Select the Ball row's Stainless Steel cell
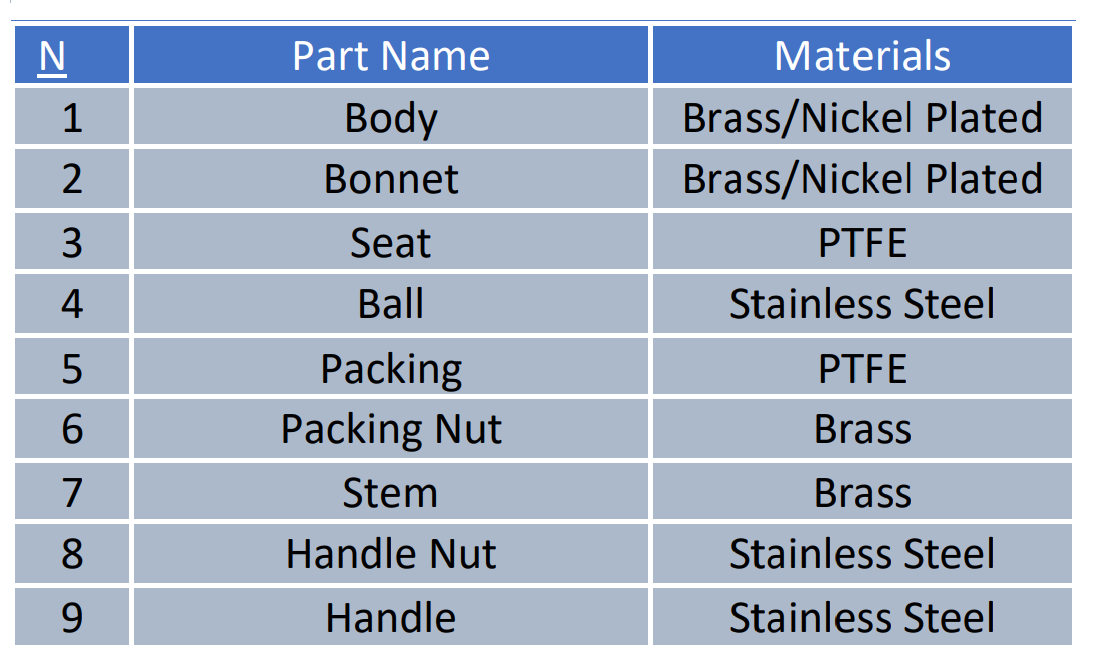1094x664 pixels. [x=862, y=304]
